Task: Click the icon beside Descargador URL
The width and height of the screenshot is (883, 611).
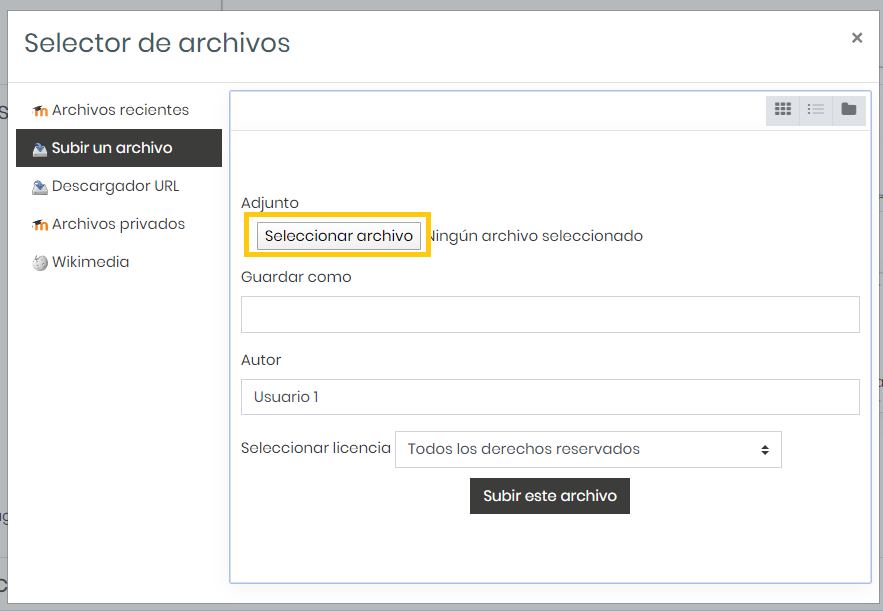Action: pos(40,186)
